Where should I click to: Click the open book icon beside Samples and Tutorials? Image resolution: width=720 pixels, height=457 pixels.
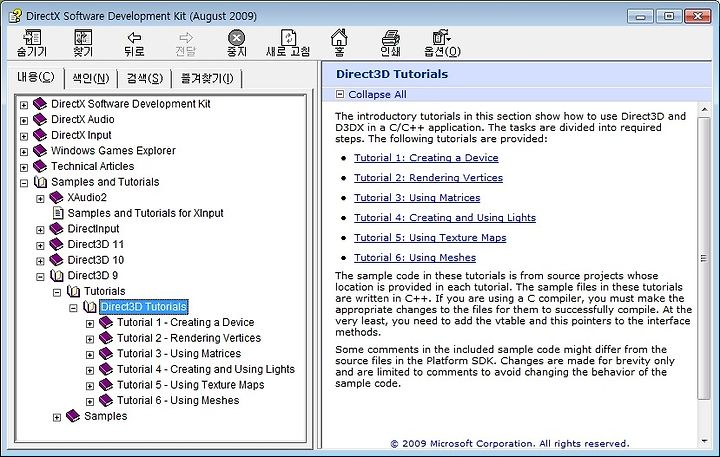(x=40, y=182)
